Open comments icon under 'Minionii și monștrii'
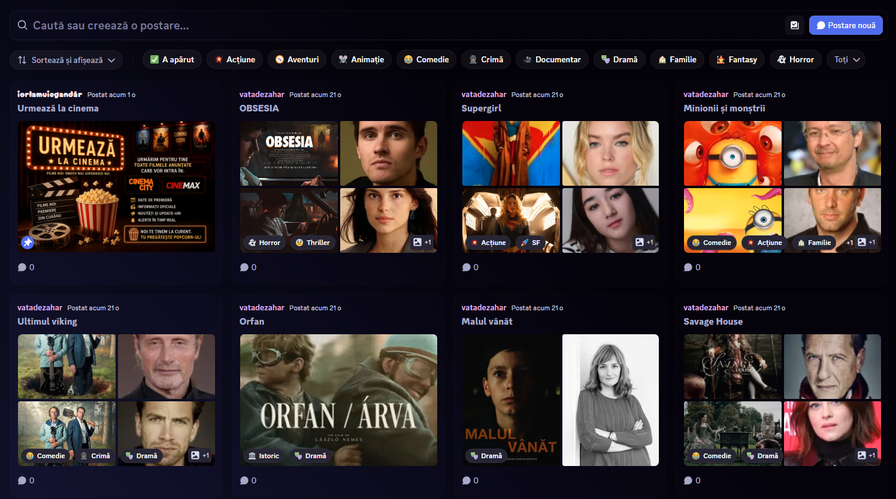896x499 pixels. coord(688,267)
